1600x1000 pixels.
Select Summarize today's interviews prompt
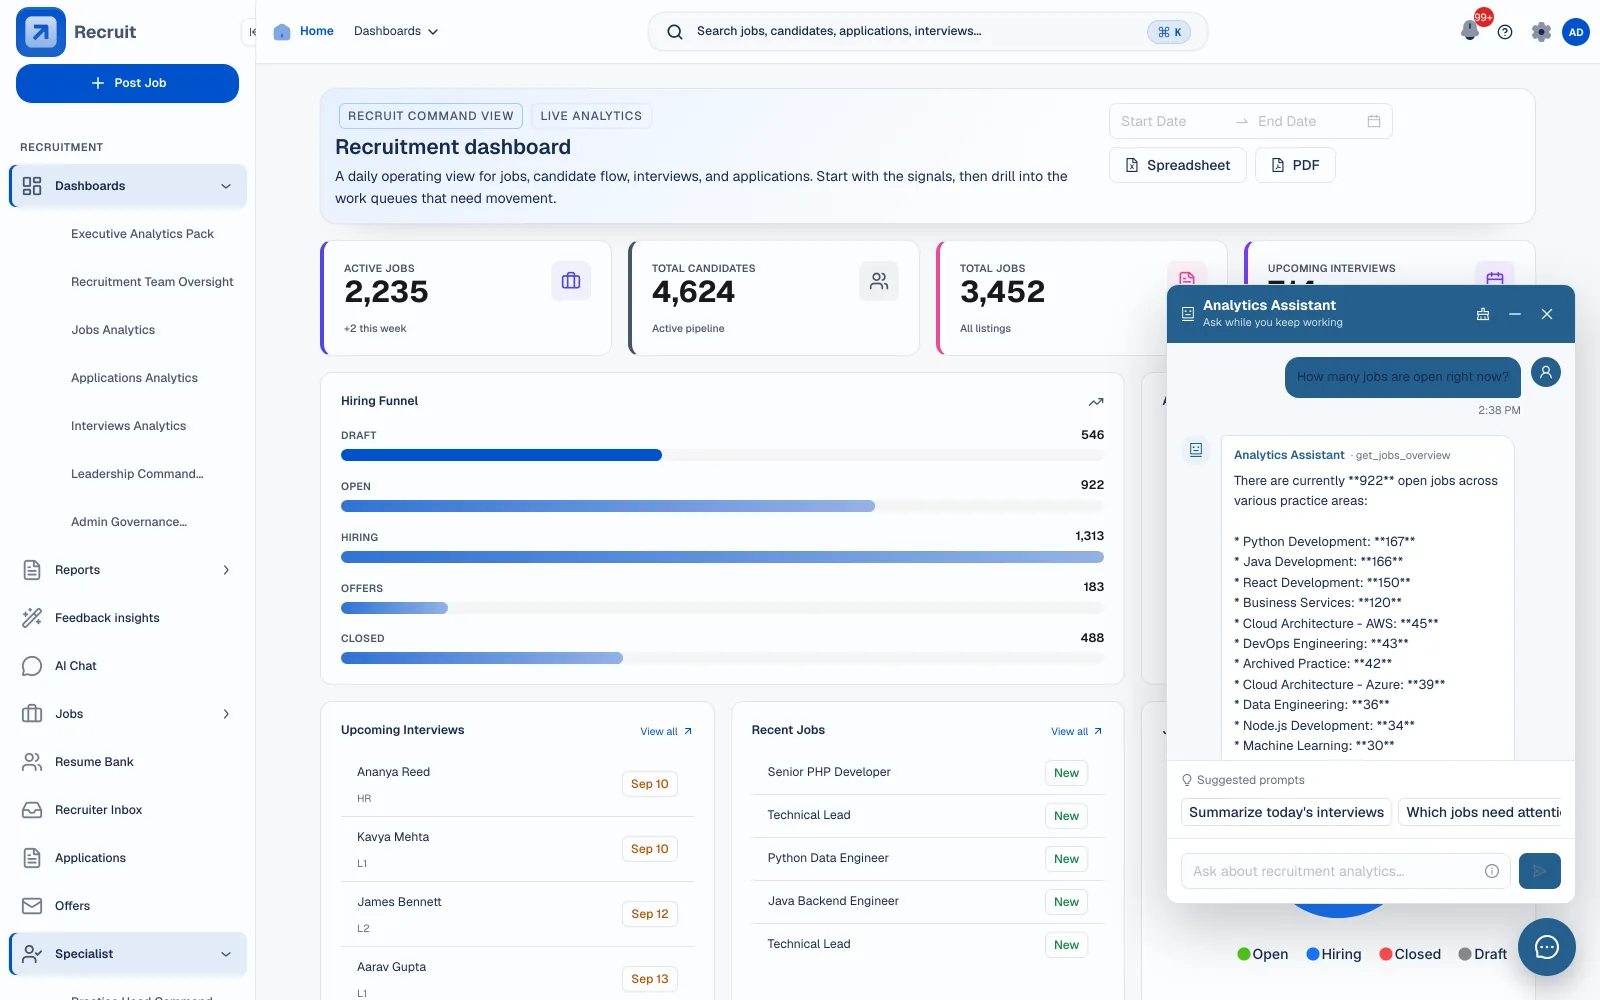click(x=1286, y=812)
